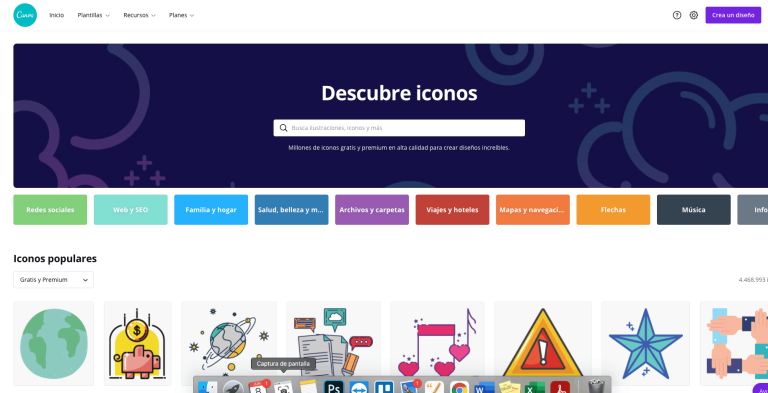Click the Crea un diseño button
Screen dimensions: 768x393
coord(733,15)
